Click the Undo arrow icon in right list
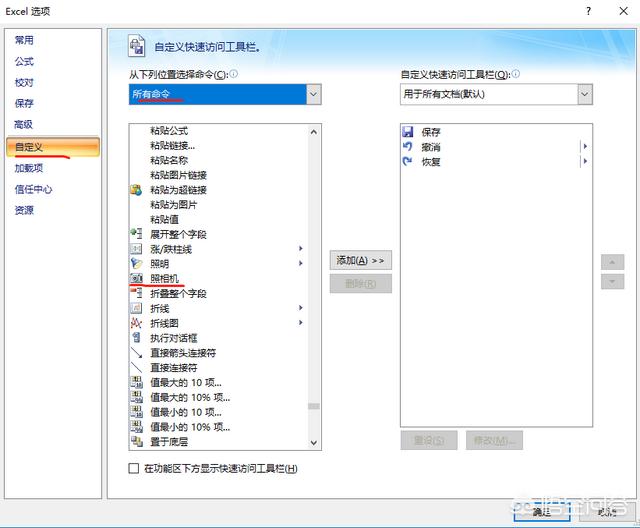 407,146
